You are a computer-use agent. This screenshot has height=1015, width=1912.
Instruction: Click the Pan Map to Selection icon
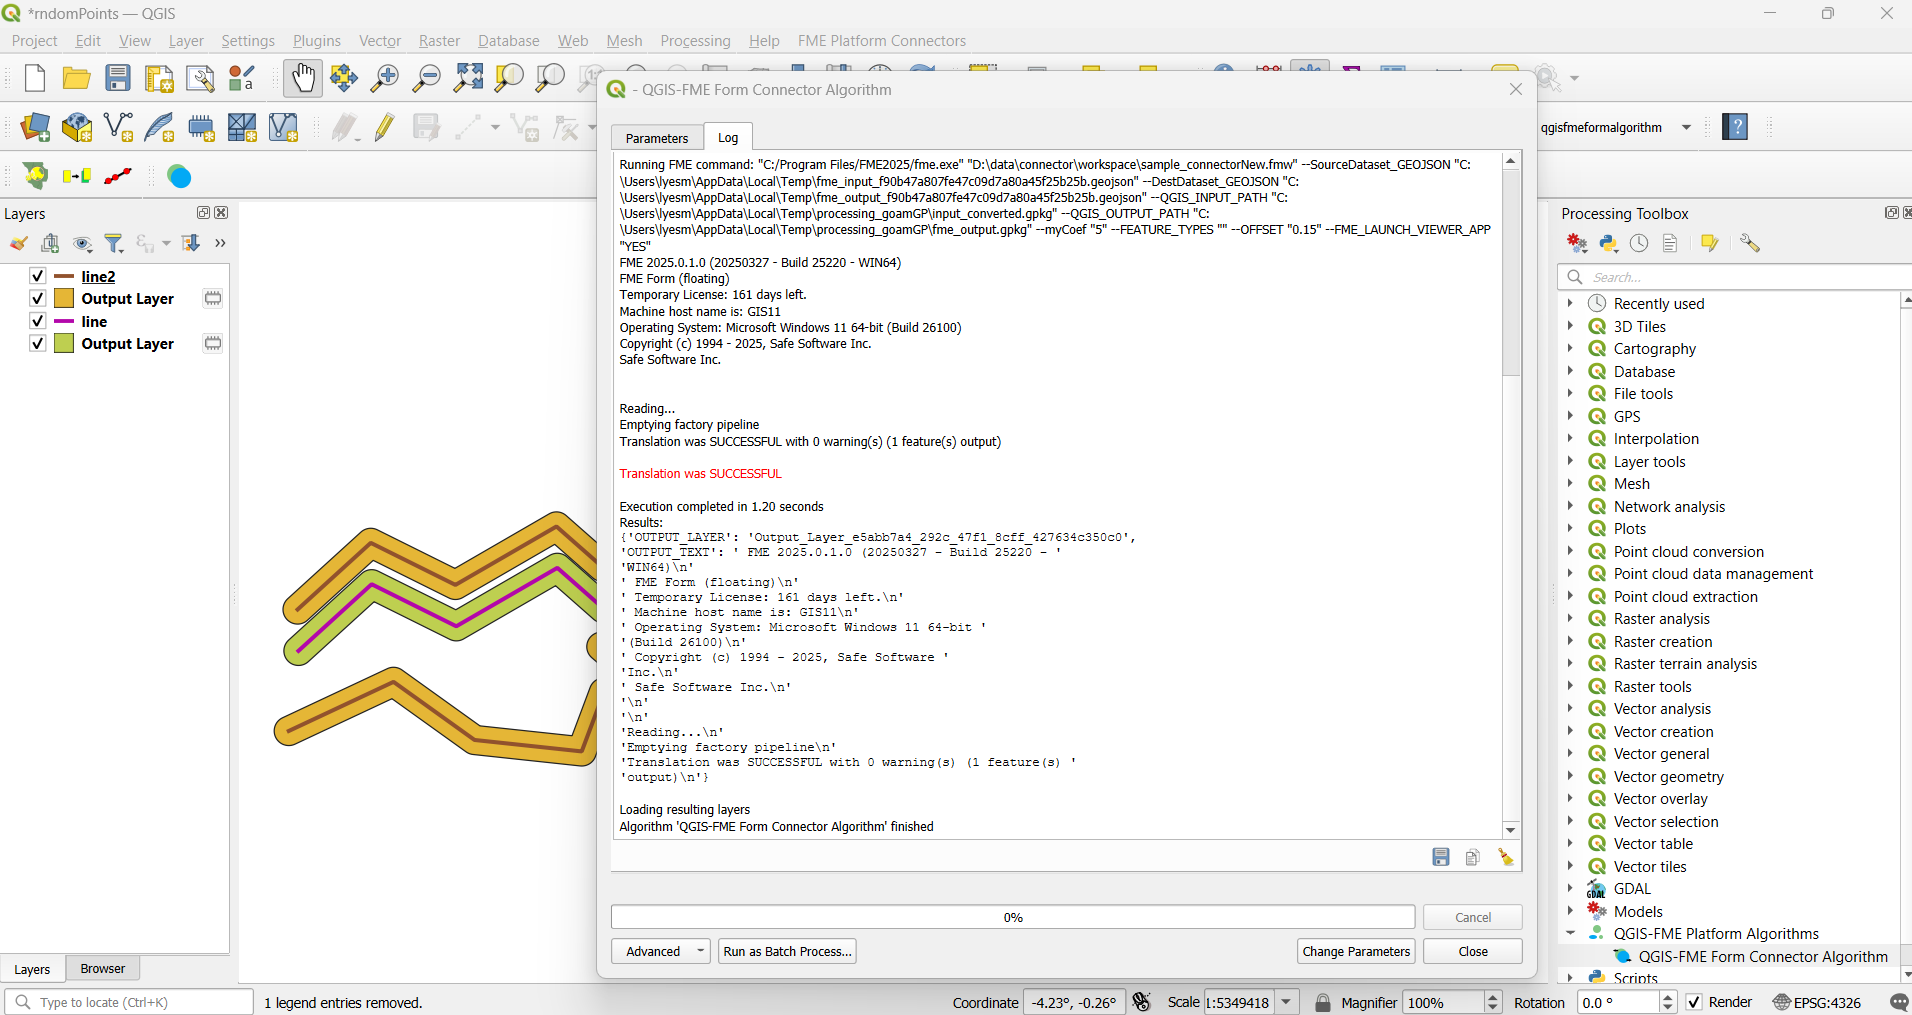pos(344,78)
